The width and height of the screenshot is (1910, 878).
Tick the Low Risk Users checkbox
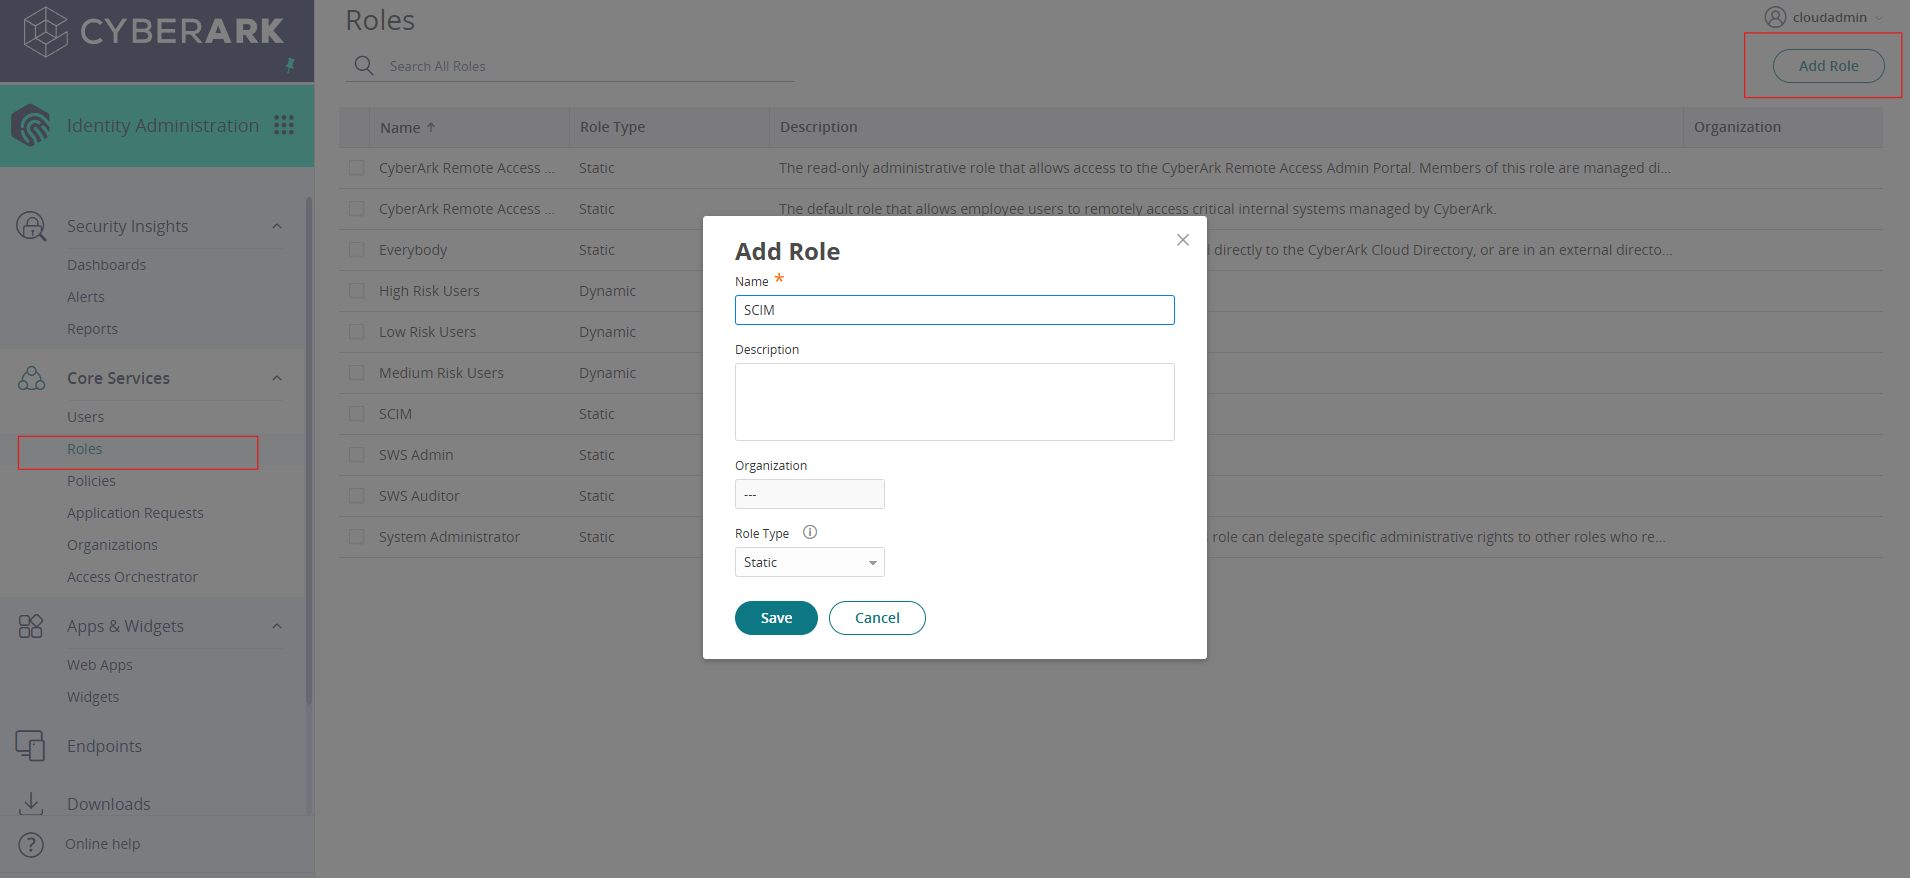(357, 332)
